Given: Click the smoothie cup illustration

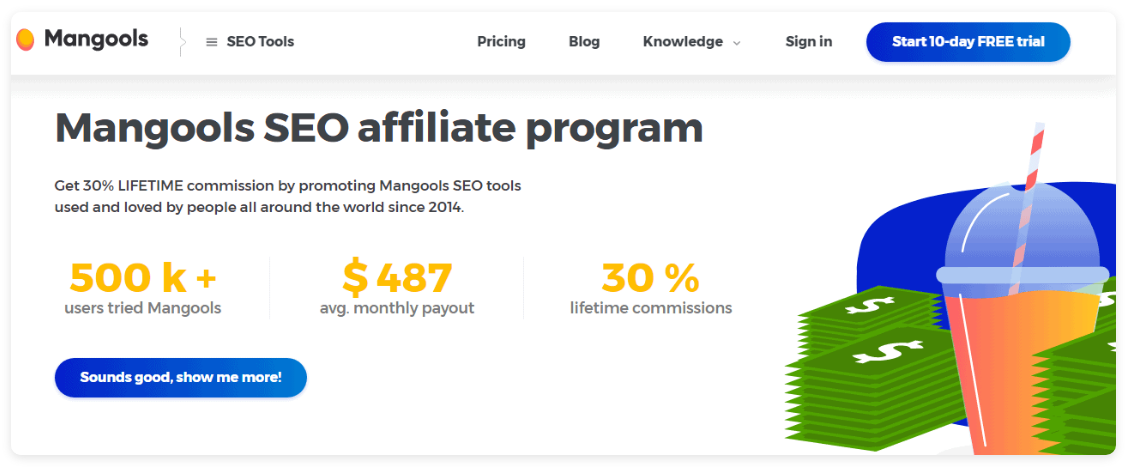Looking at the screenshot, I should [x=1022, y=324].
